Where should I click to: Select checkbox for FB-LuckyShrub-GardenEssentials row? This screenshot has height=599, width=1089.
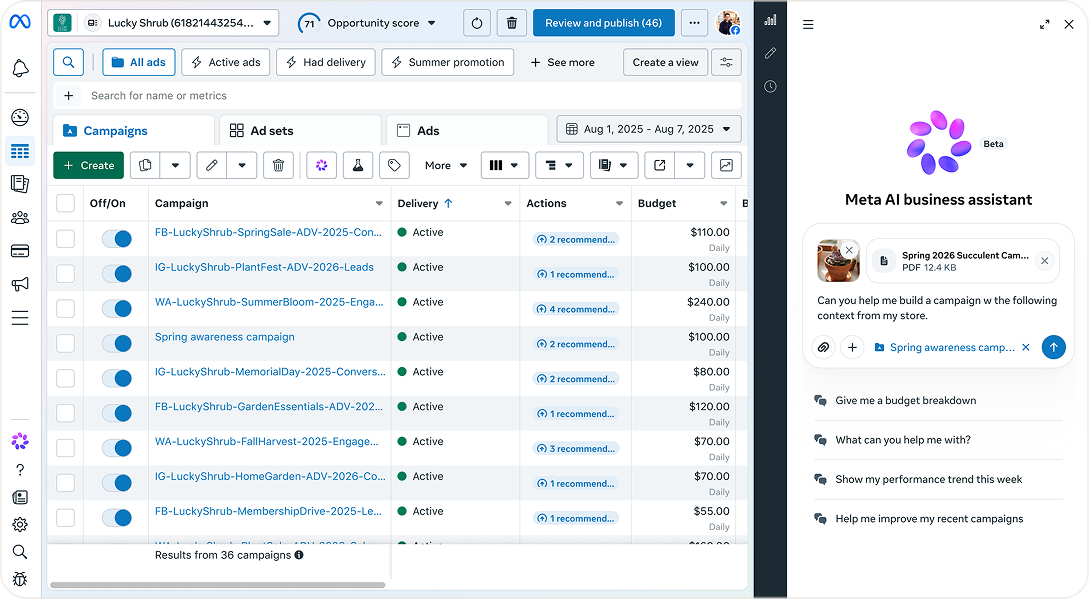[65, 413]
